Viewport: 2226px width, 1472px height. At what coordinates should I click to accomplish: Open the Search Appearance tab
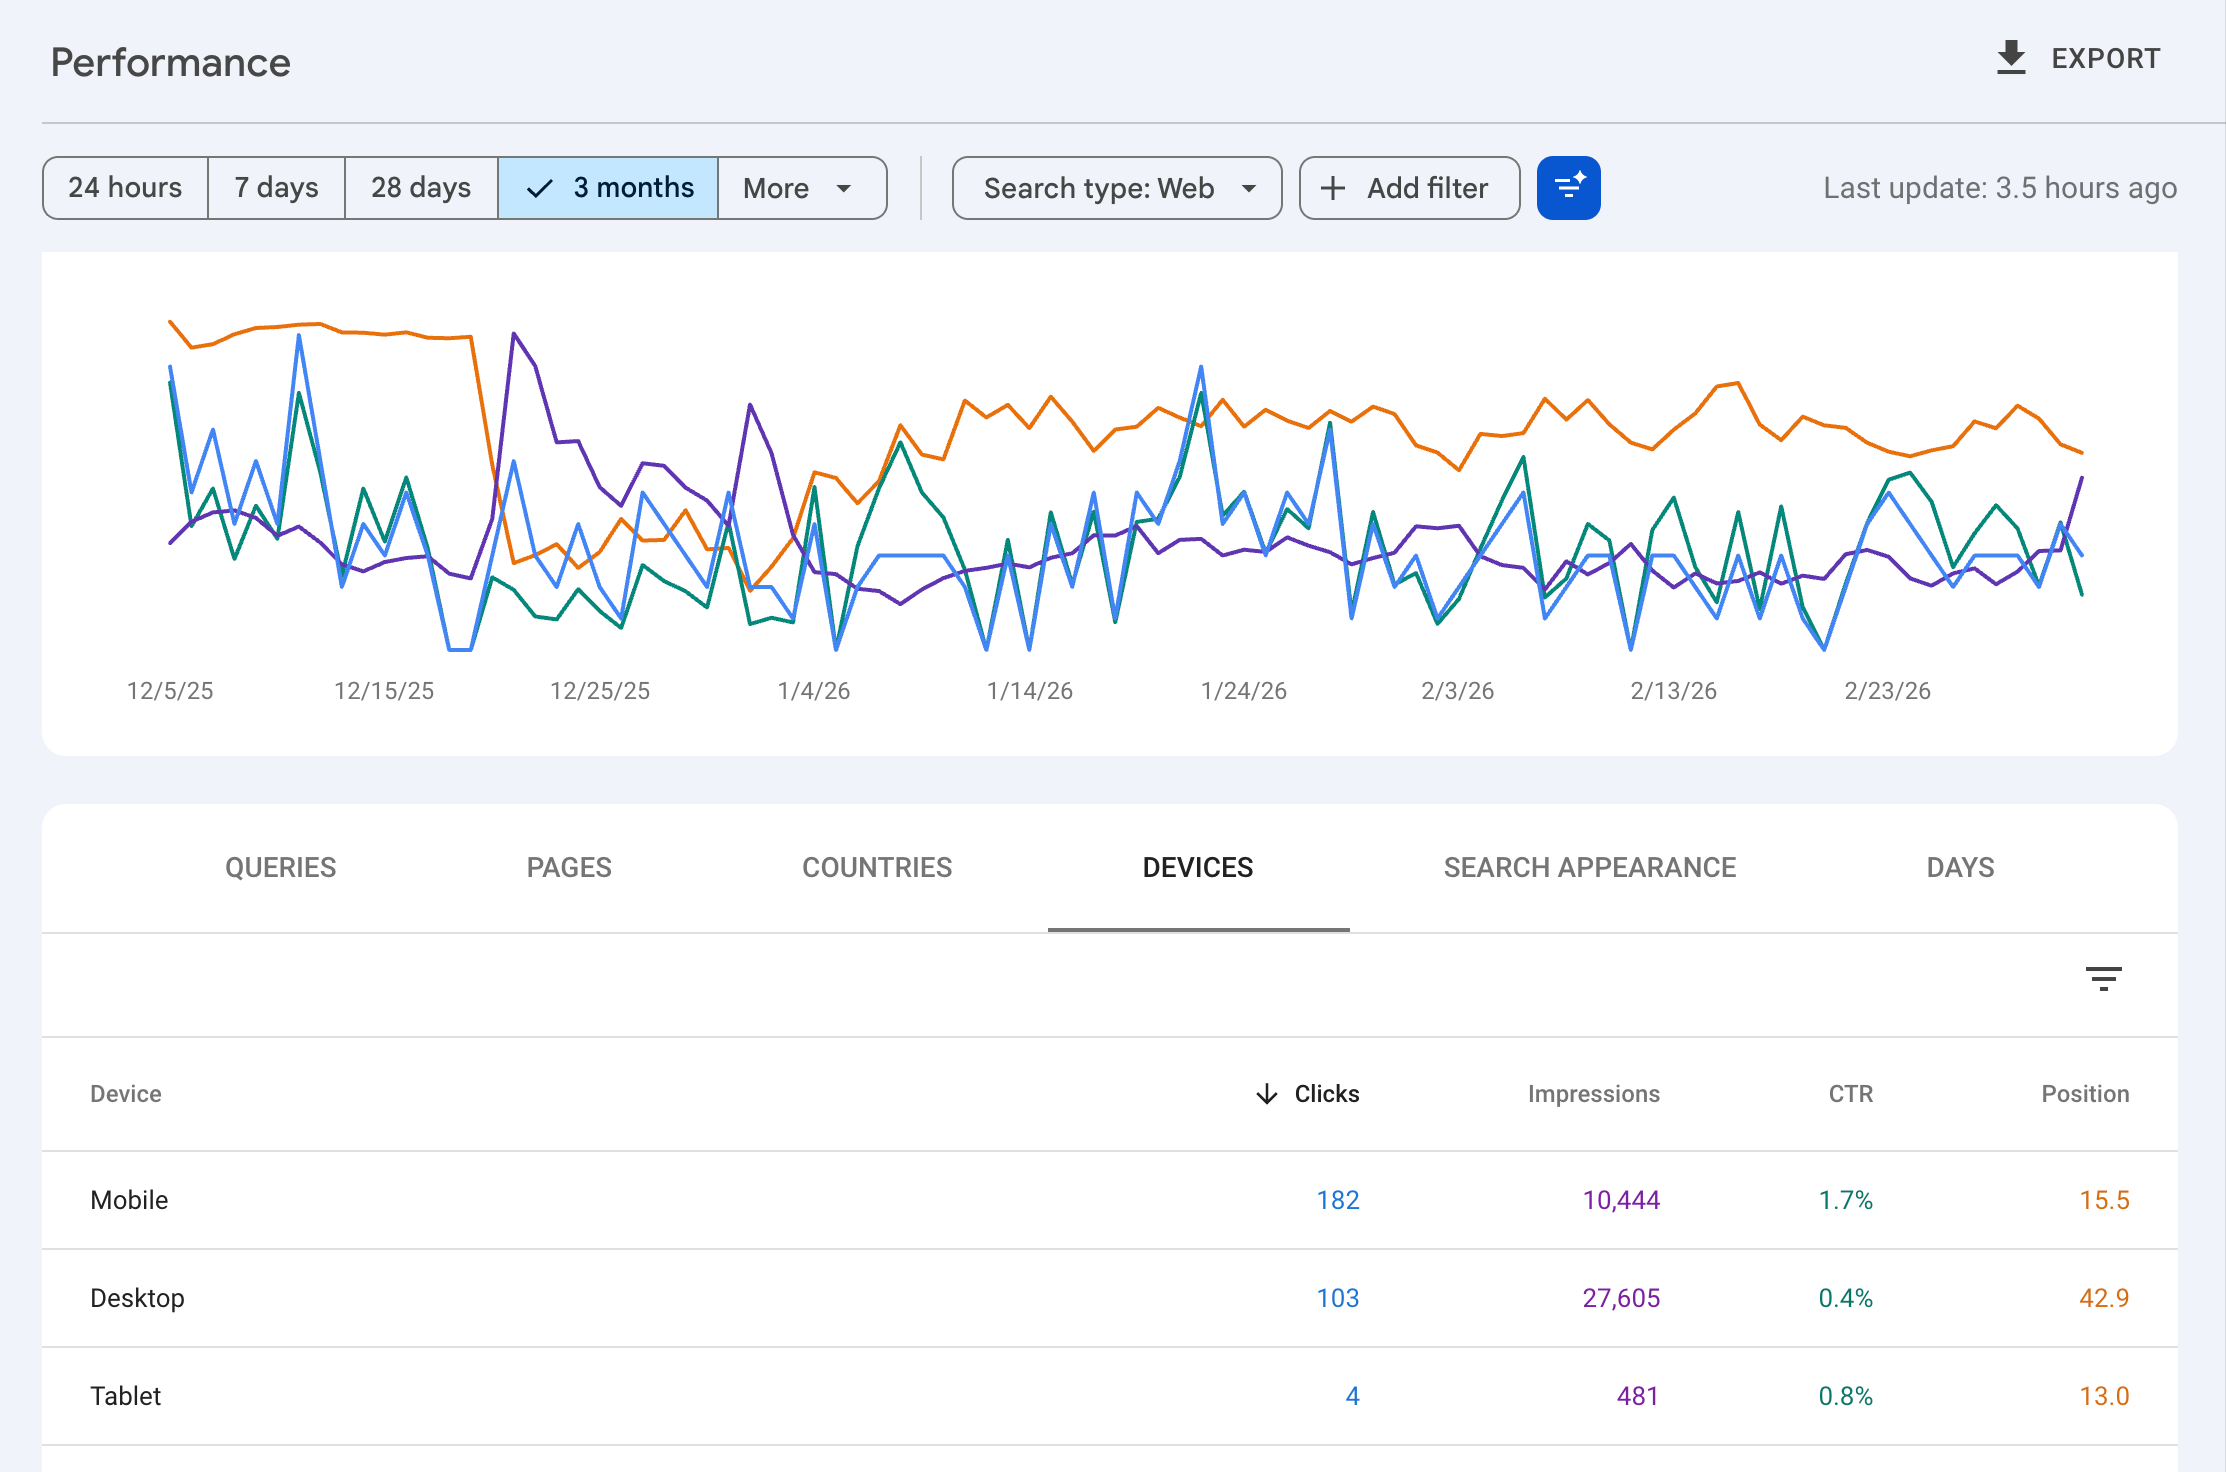1589,868
